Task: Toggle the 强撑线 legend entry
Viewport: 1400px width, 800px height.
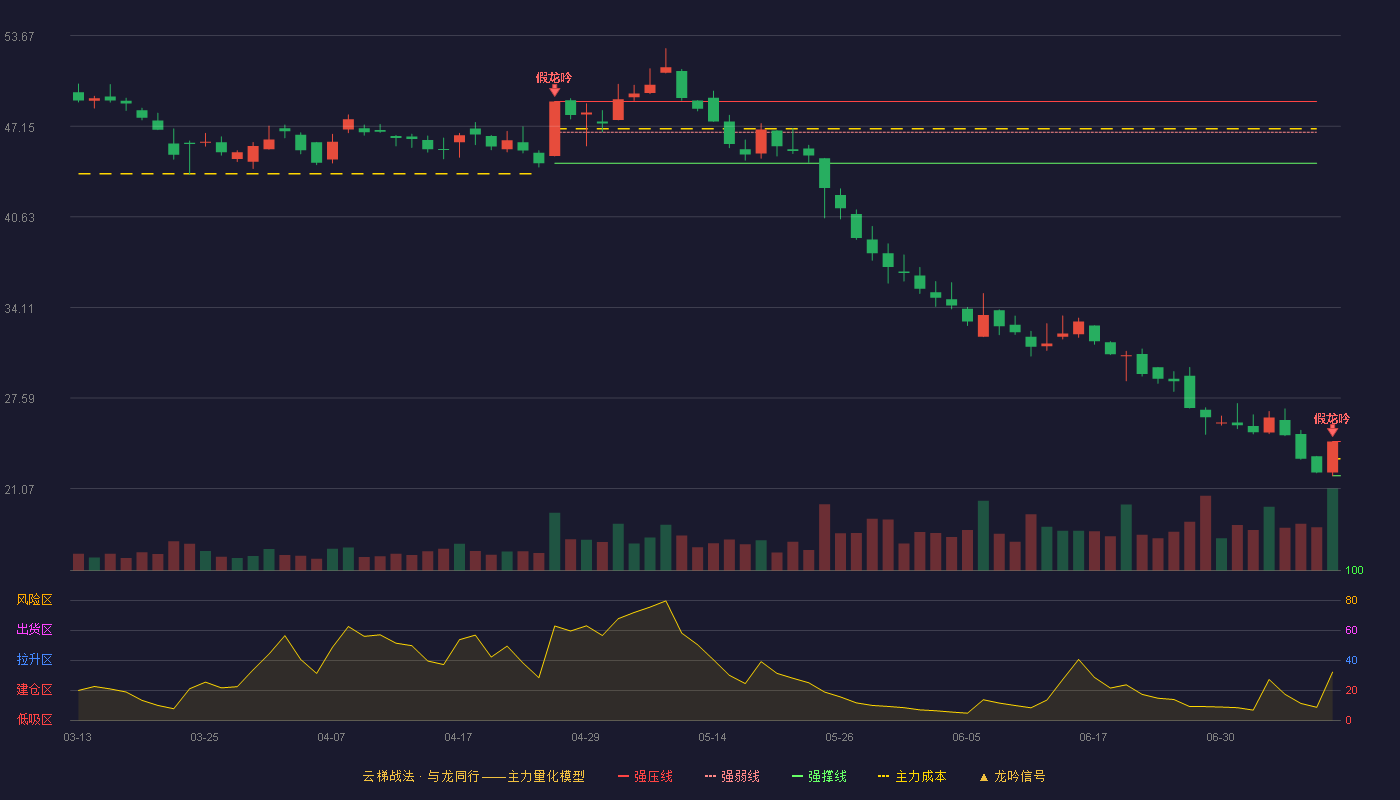Action: pyautogui.click(x=819, y=776)
